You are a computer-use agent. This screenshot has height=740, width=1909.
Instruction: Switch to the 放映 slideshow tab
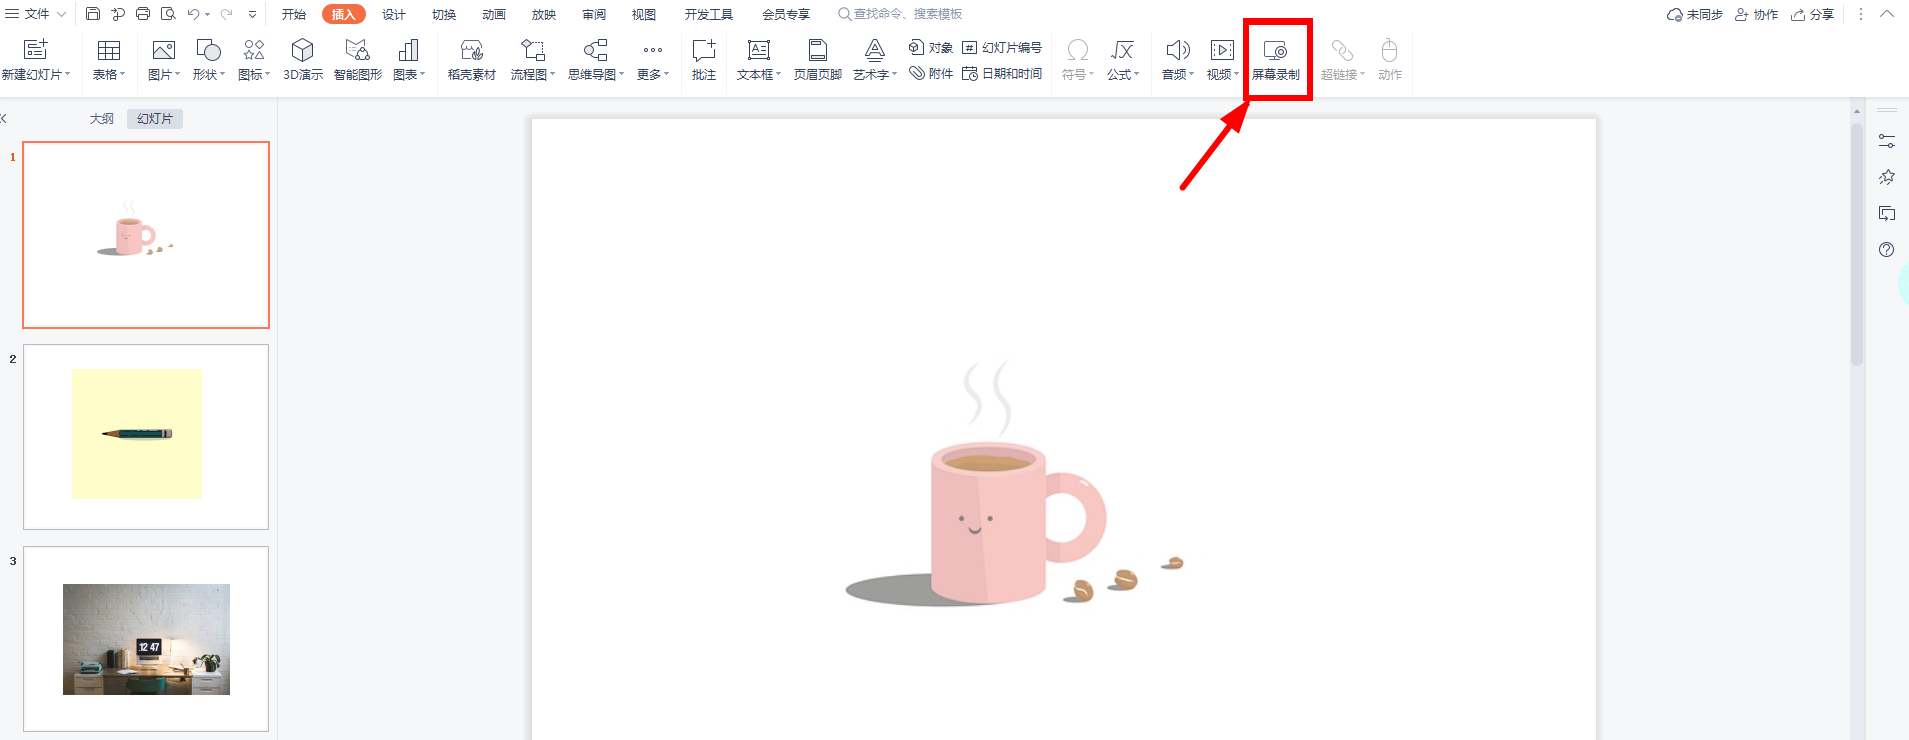(544, 14)
